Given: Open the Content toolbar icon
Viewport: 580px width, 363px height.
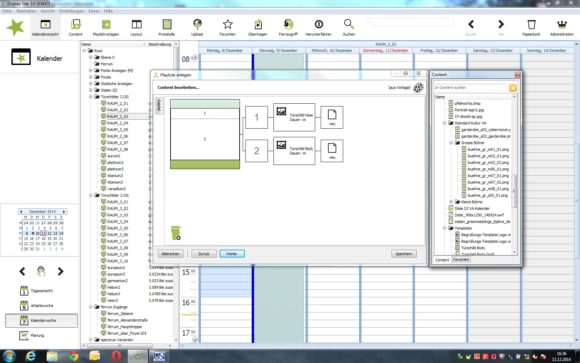Looking at the screenshot, I should [75, 27].
